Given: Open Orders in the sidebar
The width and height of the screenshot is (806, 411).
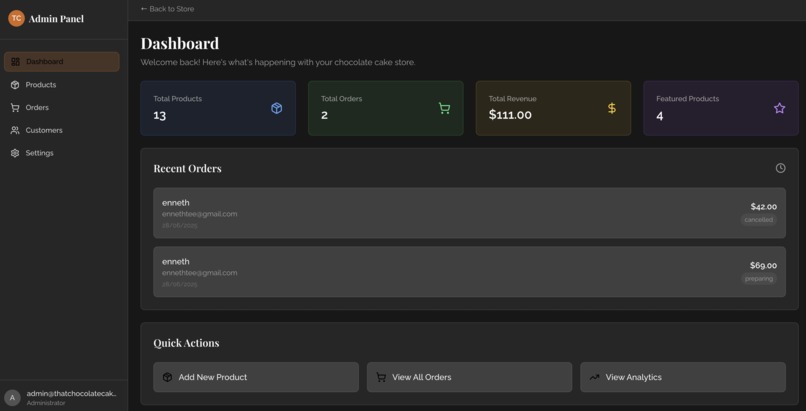Looking at the screenshot, I should point(62,107).
